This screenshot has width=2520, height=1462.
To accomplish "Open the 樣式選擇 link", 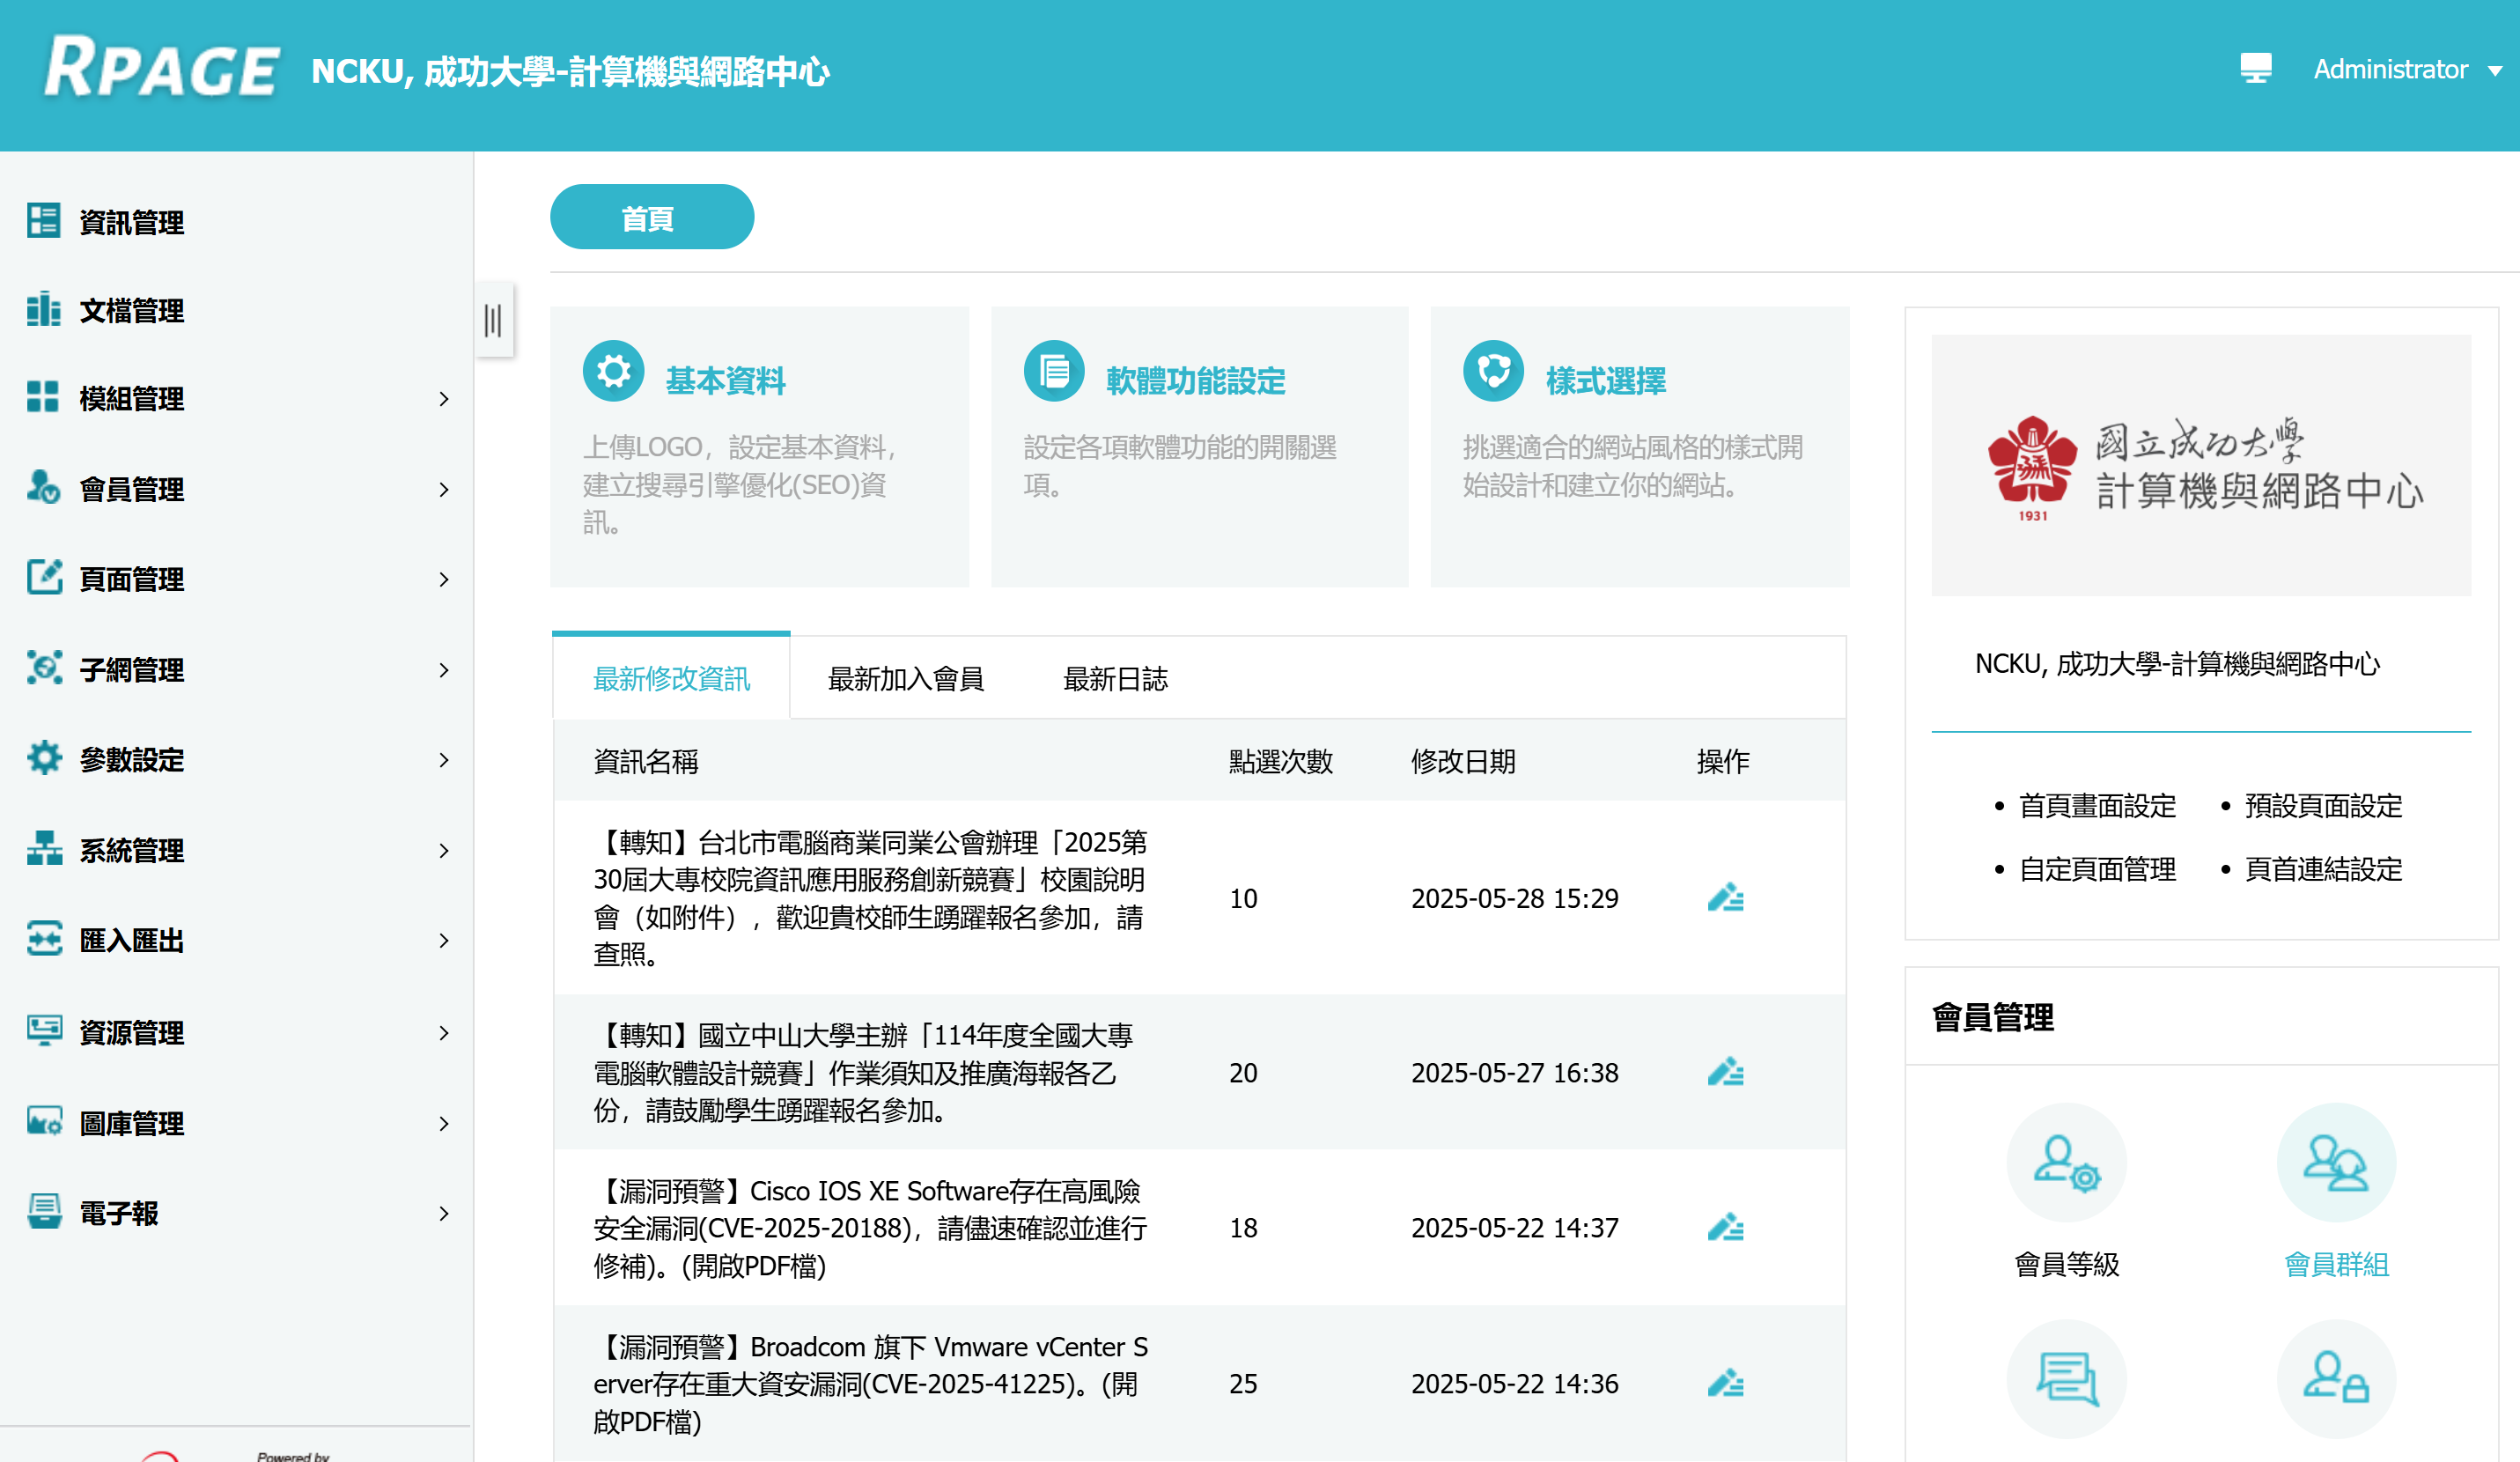I will (x=1605, y=380).
